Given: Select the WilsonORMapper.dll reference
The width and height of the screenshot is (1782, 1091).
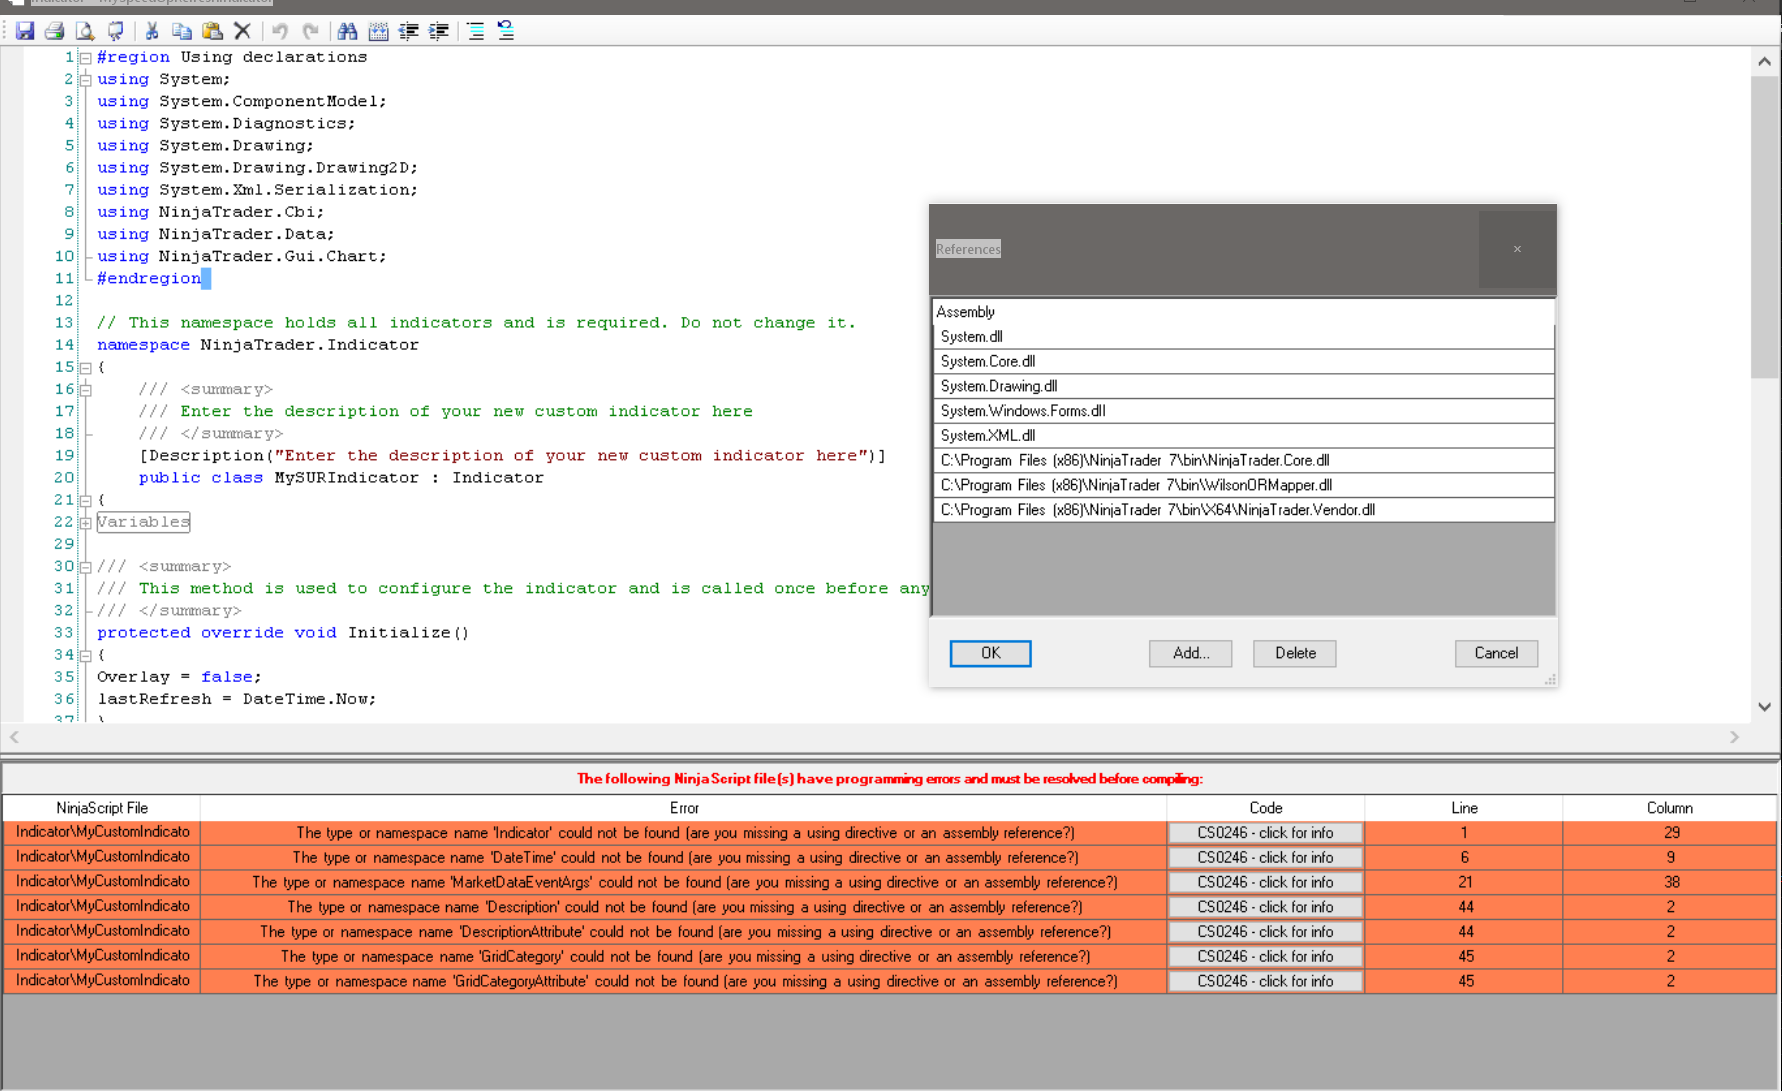Looking at the screenshot, I should 1243,485.
